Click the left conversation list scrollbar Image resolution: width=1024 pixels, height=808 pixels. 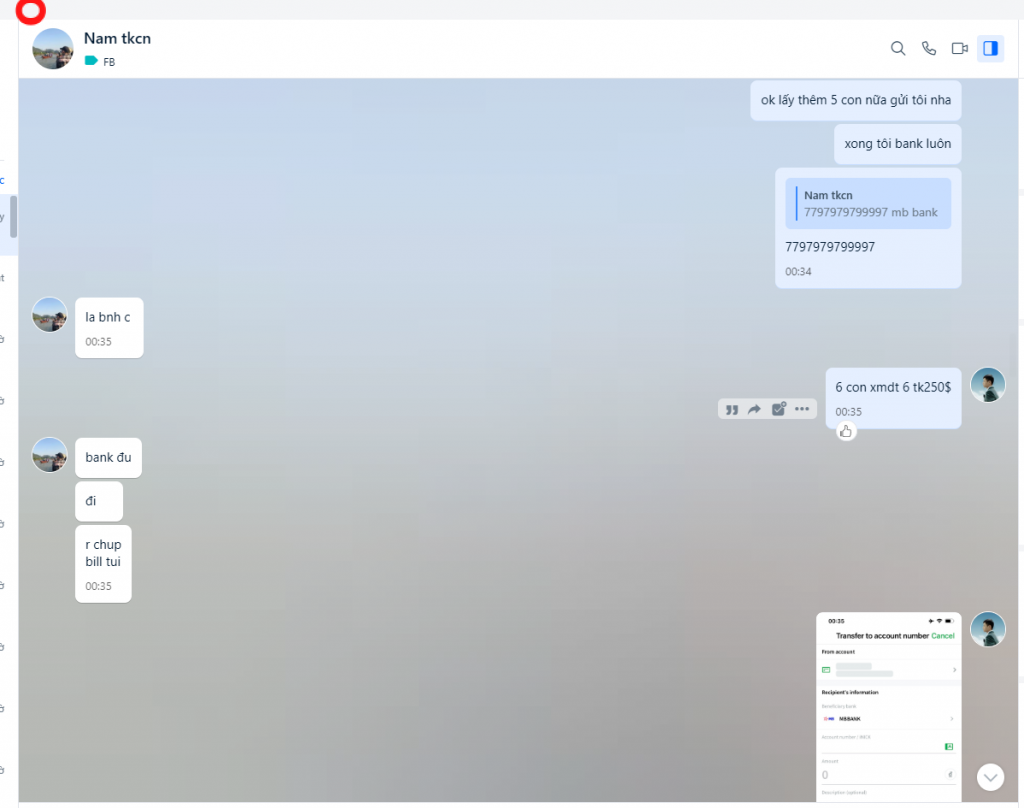13,215
